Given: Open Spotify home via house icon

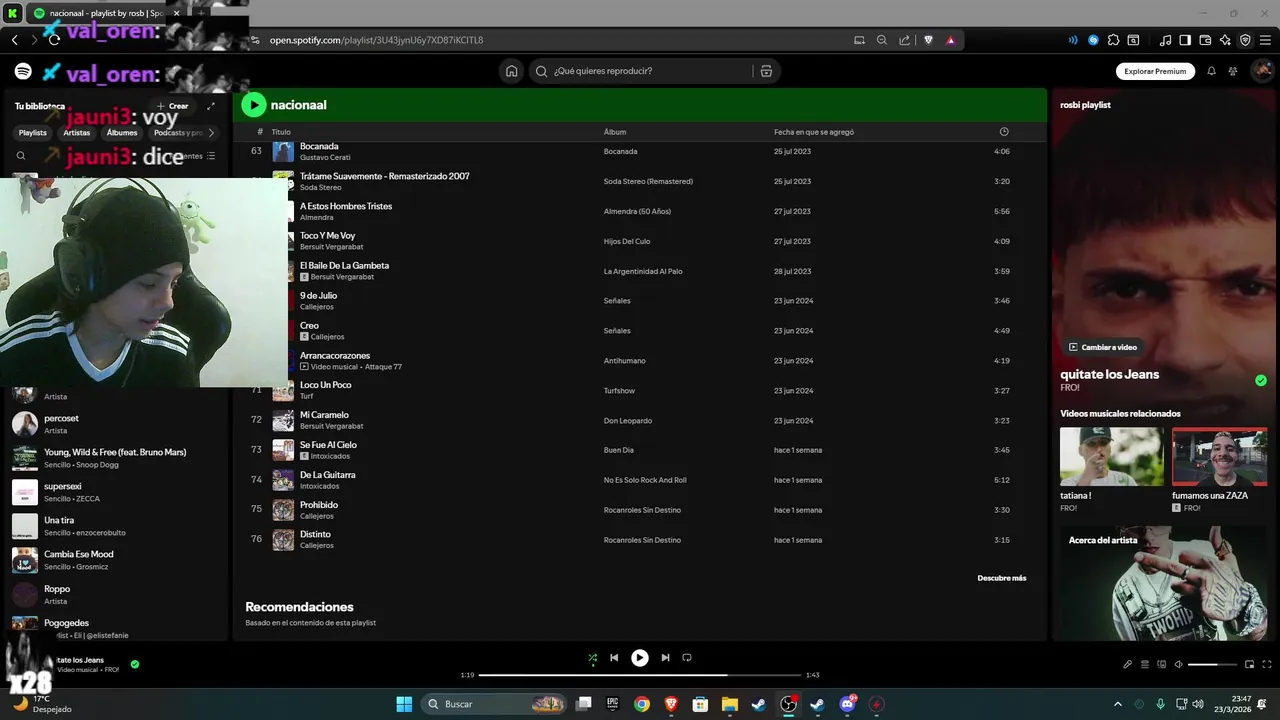Looking at the screenshot, I should pyautogui.click(x=512, y=71).
